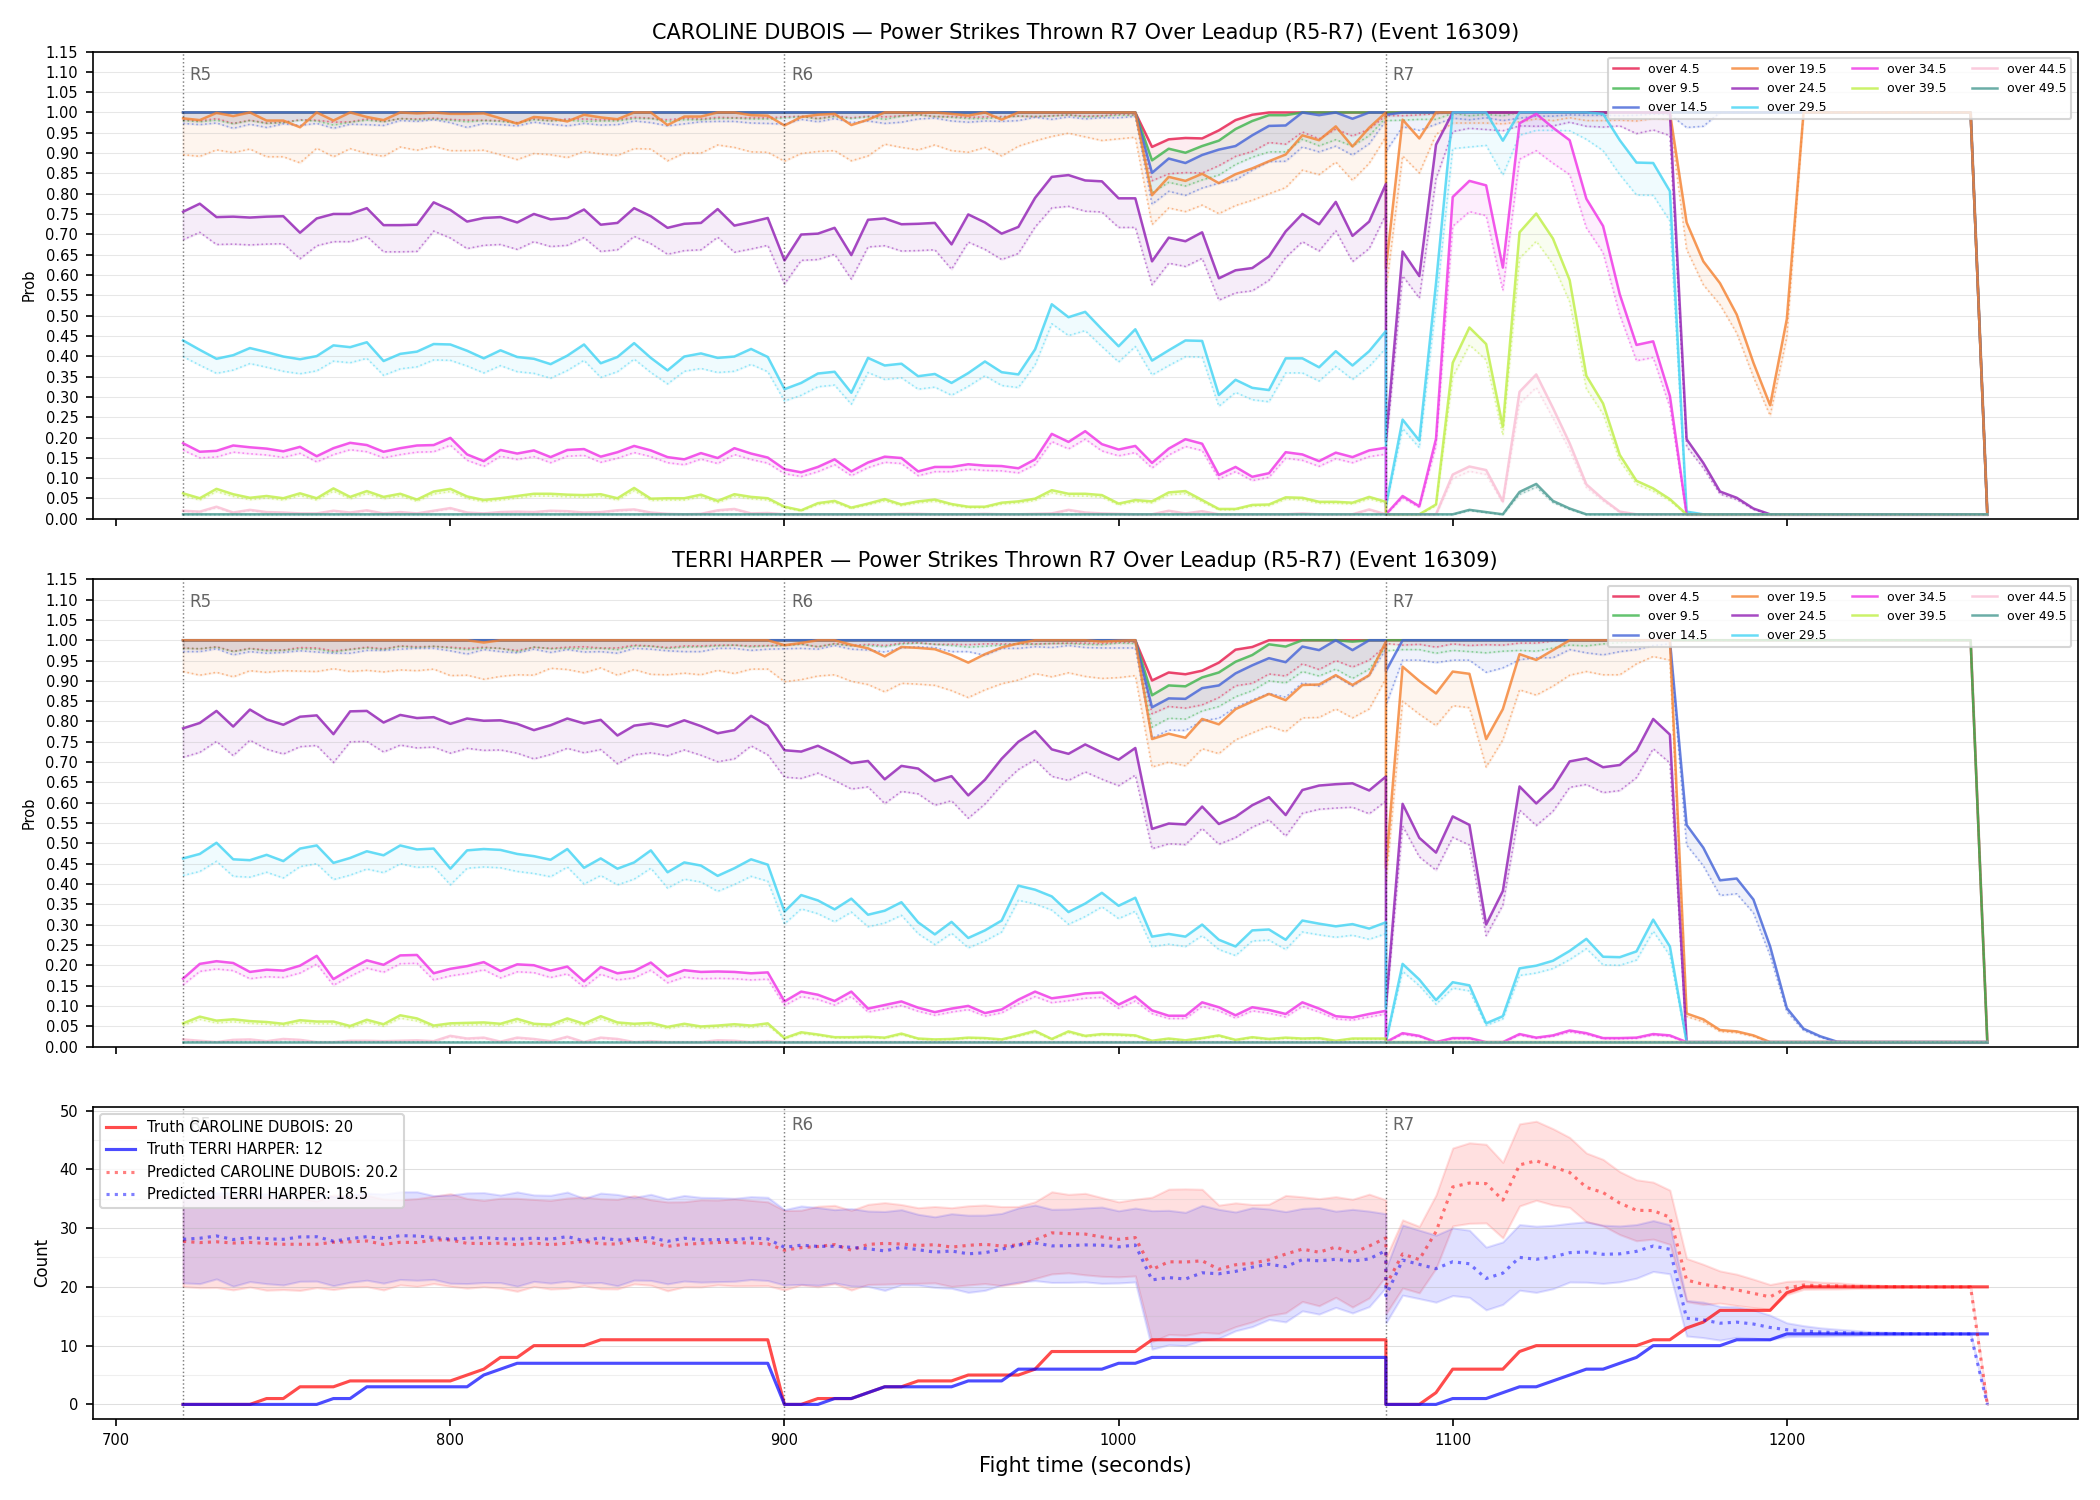Click the 1.15 tick label in Caroline Dubois chart
Screen dimensions: 2100x1500
(62, 52)
